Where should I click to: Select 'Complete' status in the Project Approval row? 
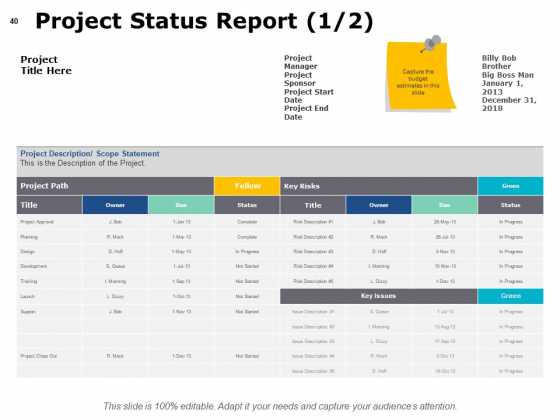click(247, 222)
